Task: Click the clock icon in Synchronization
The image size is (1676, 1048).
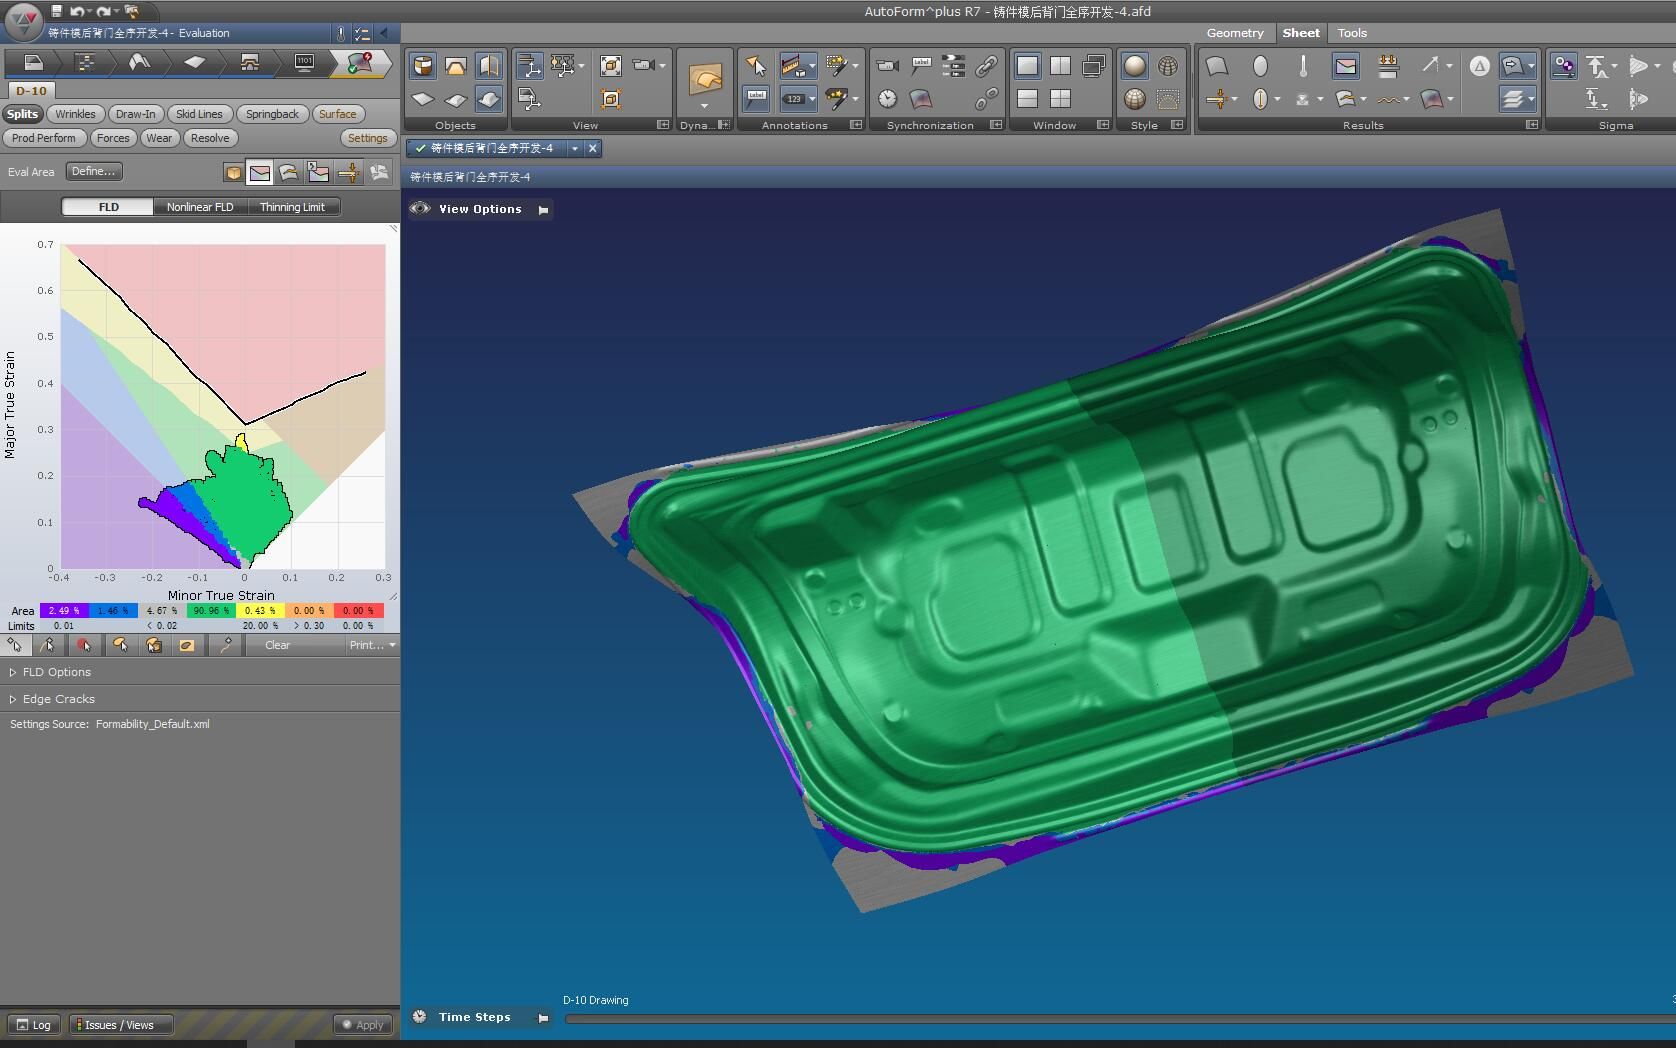Action: [x=887, y=99]
